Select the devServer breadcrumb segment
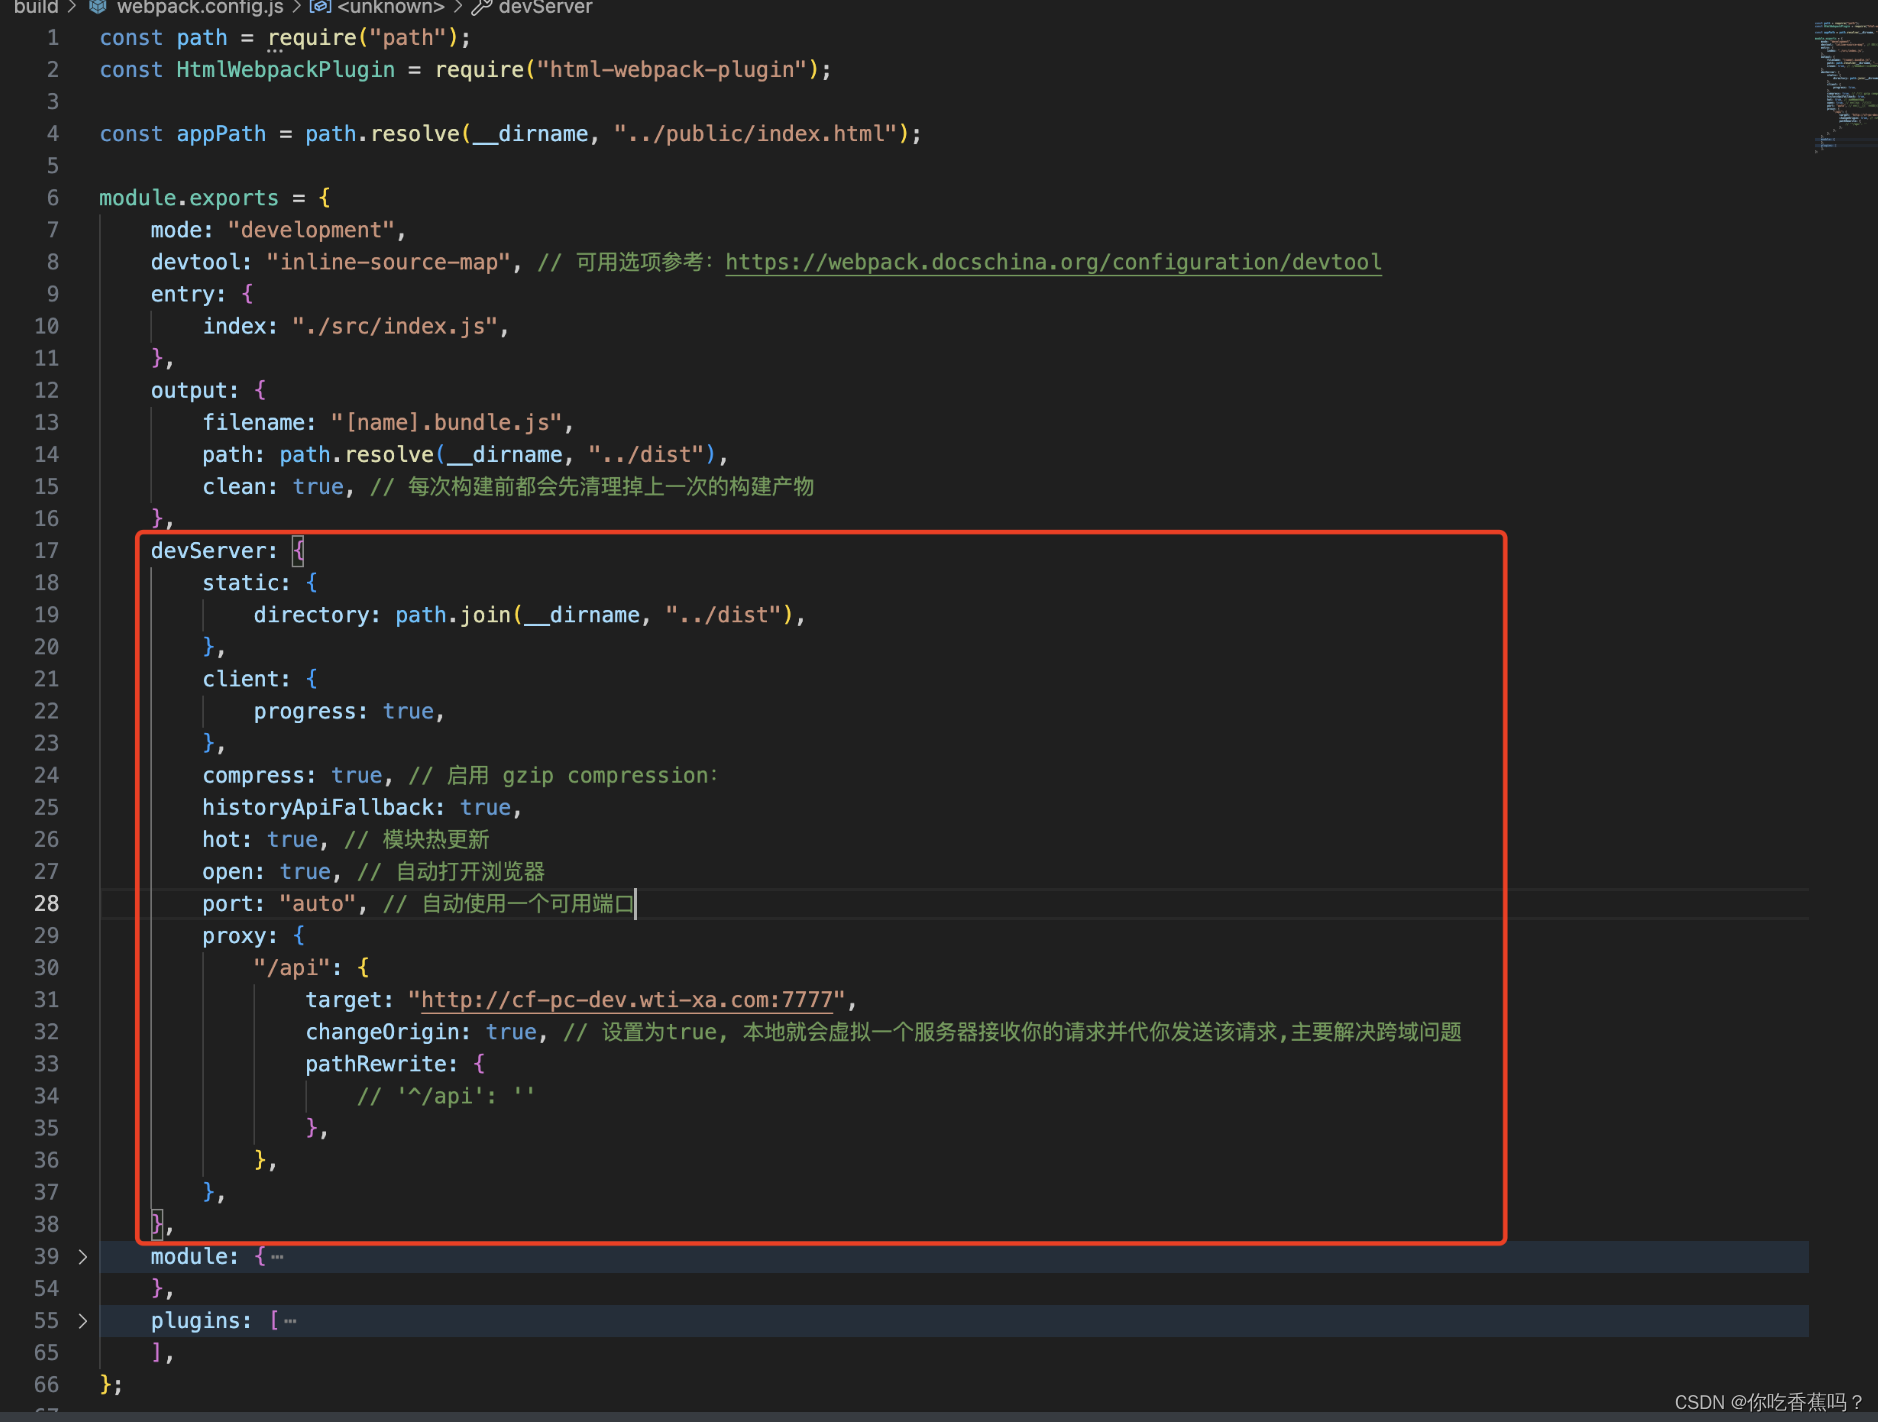Image resolution: width=1878 pixels, height=1422 pixels. coord(545,7)
